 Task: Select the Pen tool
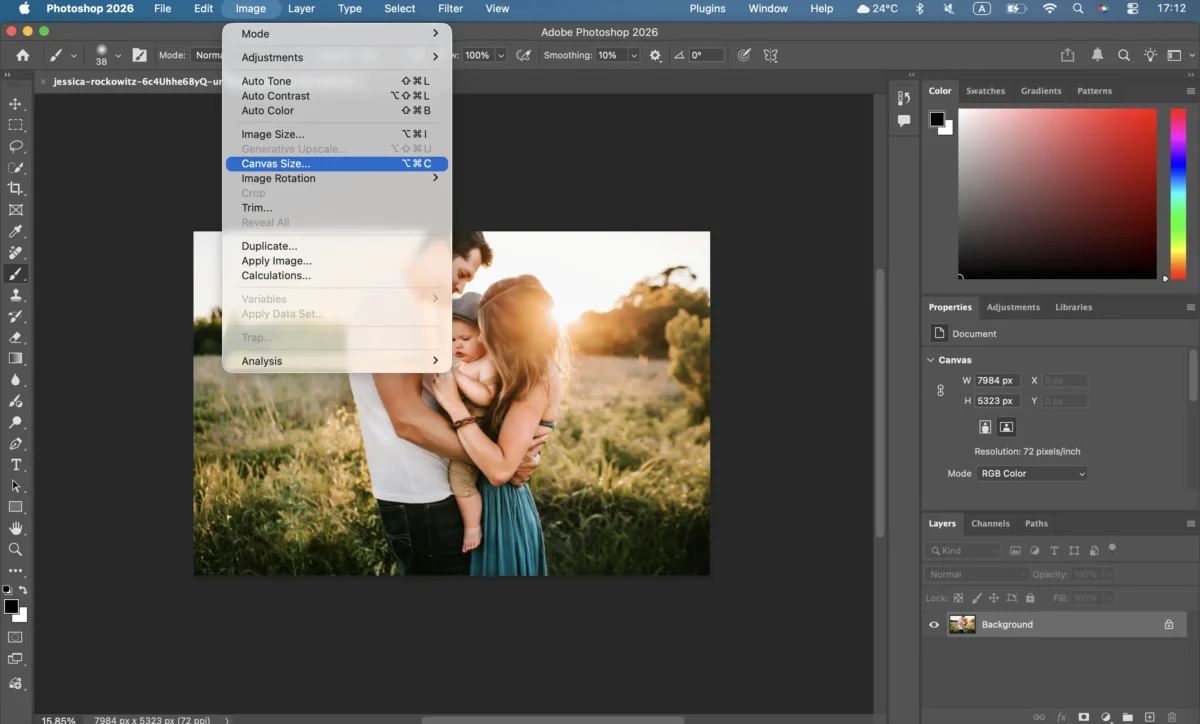(15, 443)
